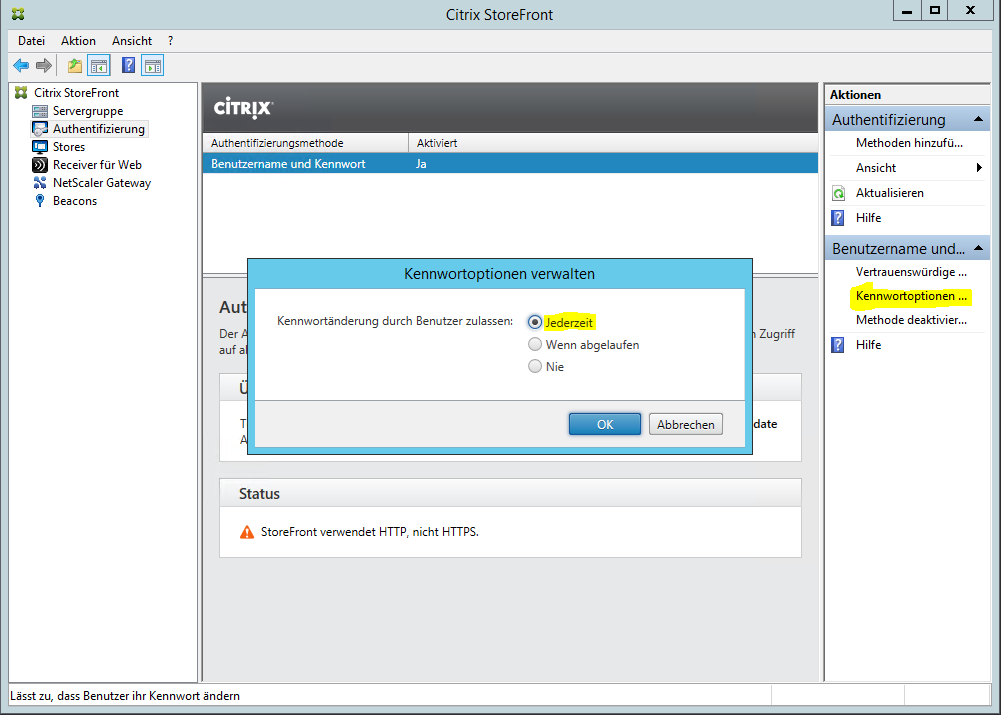Click the Back arrow toolbar icon
This screenshot has height=715, width=1001.
point(21,65)
